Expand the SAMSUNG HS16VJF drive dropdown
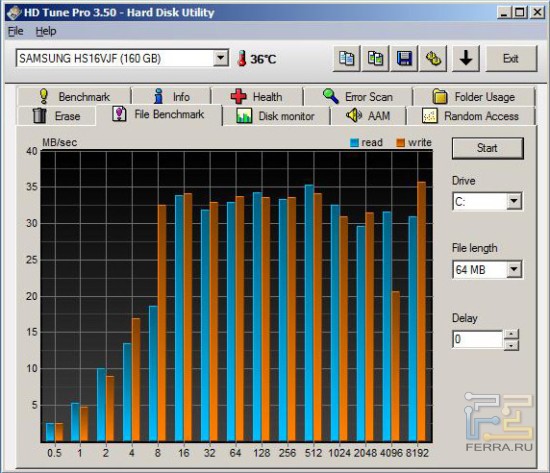Screen dimensions: 550x473 (x=221, y=58)
